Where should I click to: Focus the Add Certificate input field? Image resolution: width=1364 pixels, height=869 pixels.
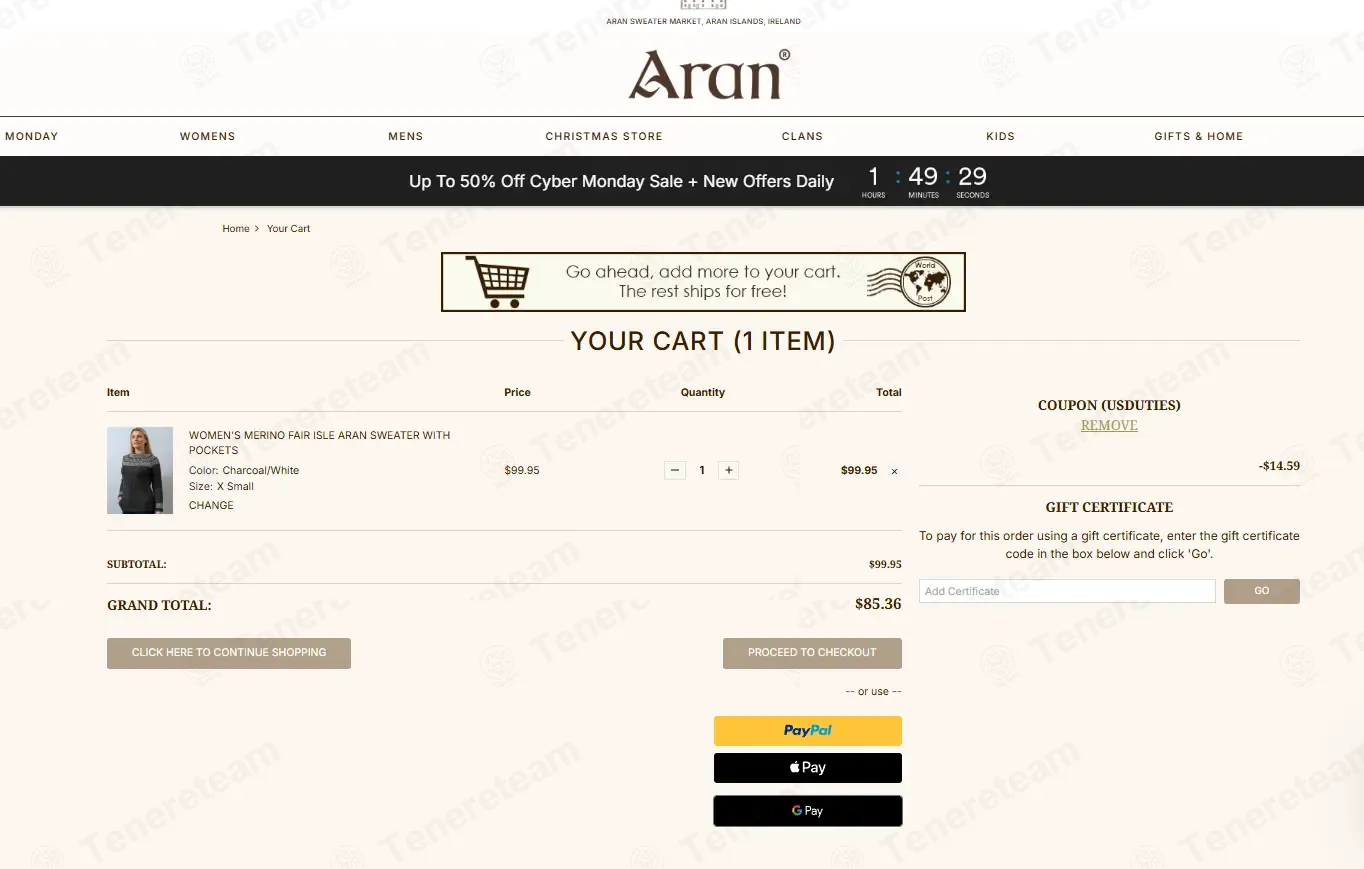pos(1067,591)
